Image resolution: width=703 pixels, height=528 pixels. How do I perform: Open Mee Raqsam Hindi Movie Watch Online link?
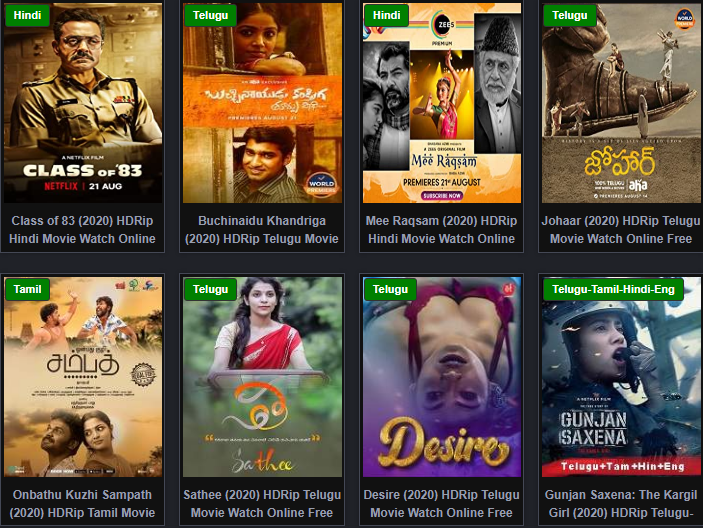[442, 229]
